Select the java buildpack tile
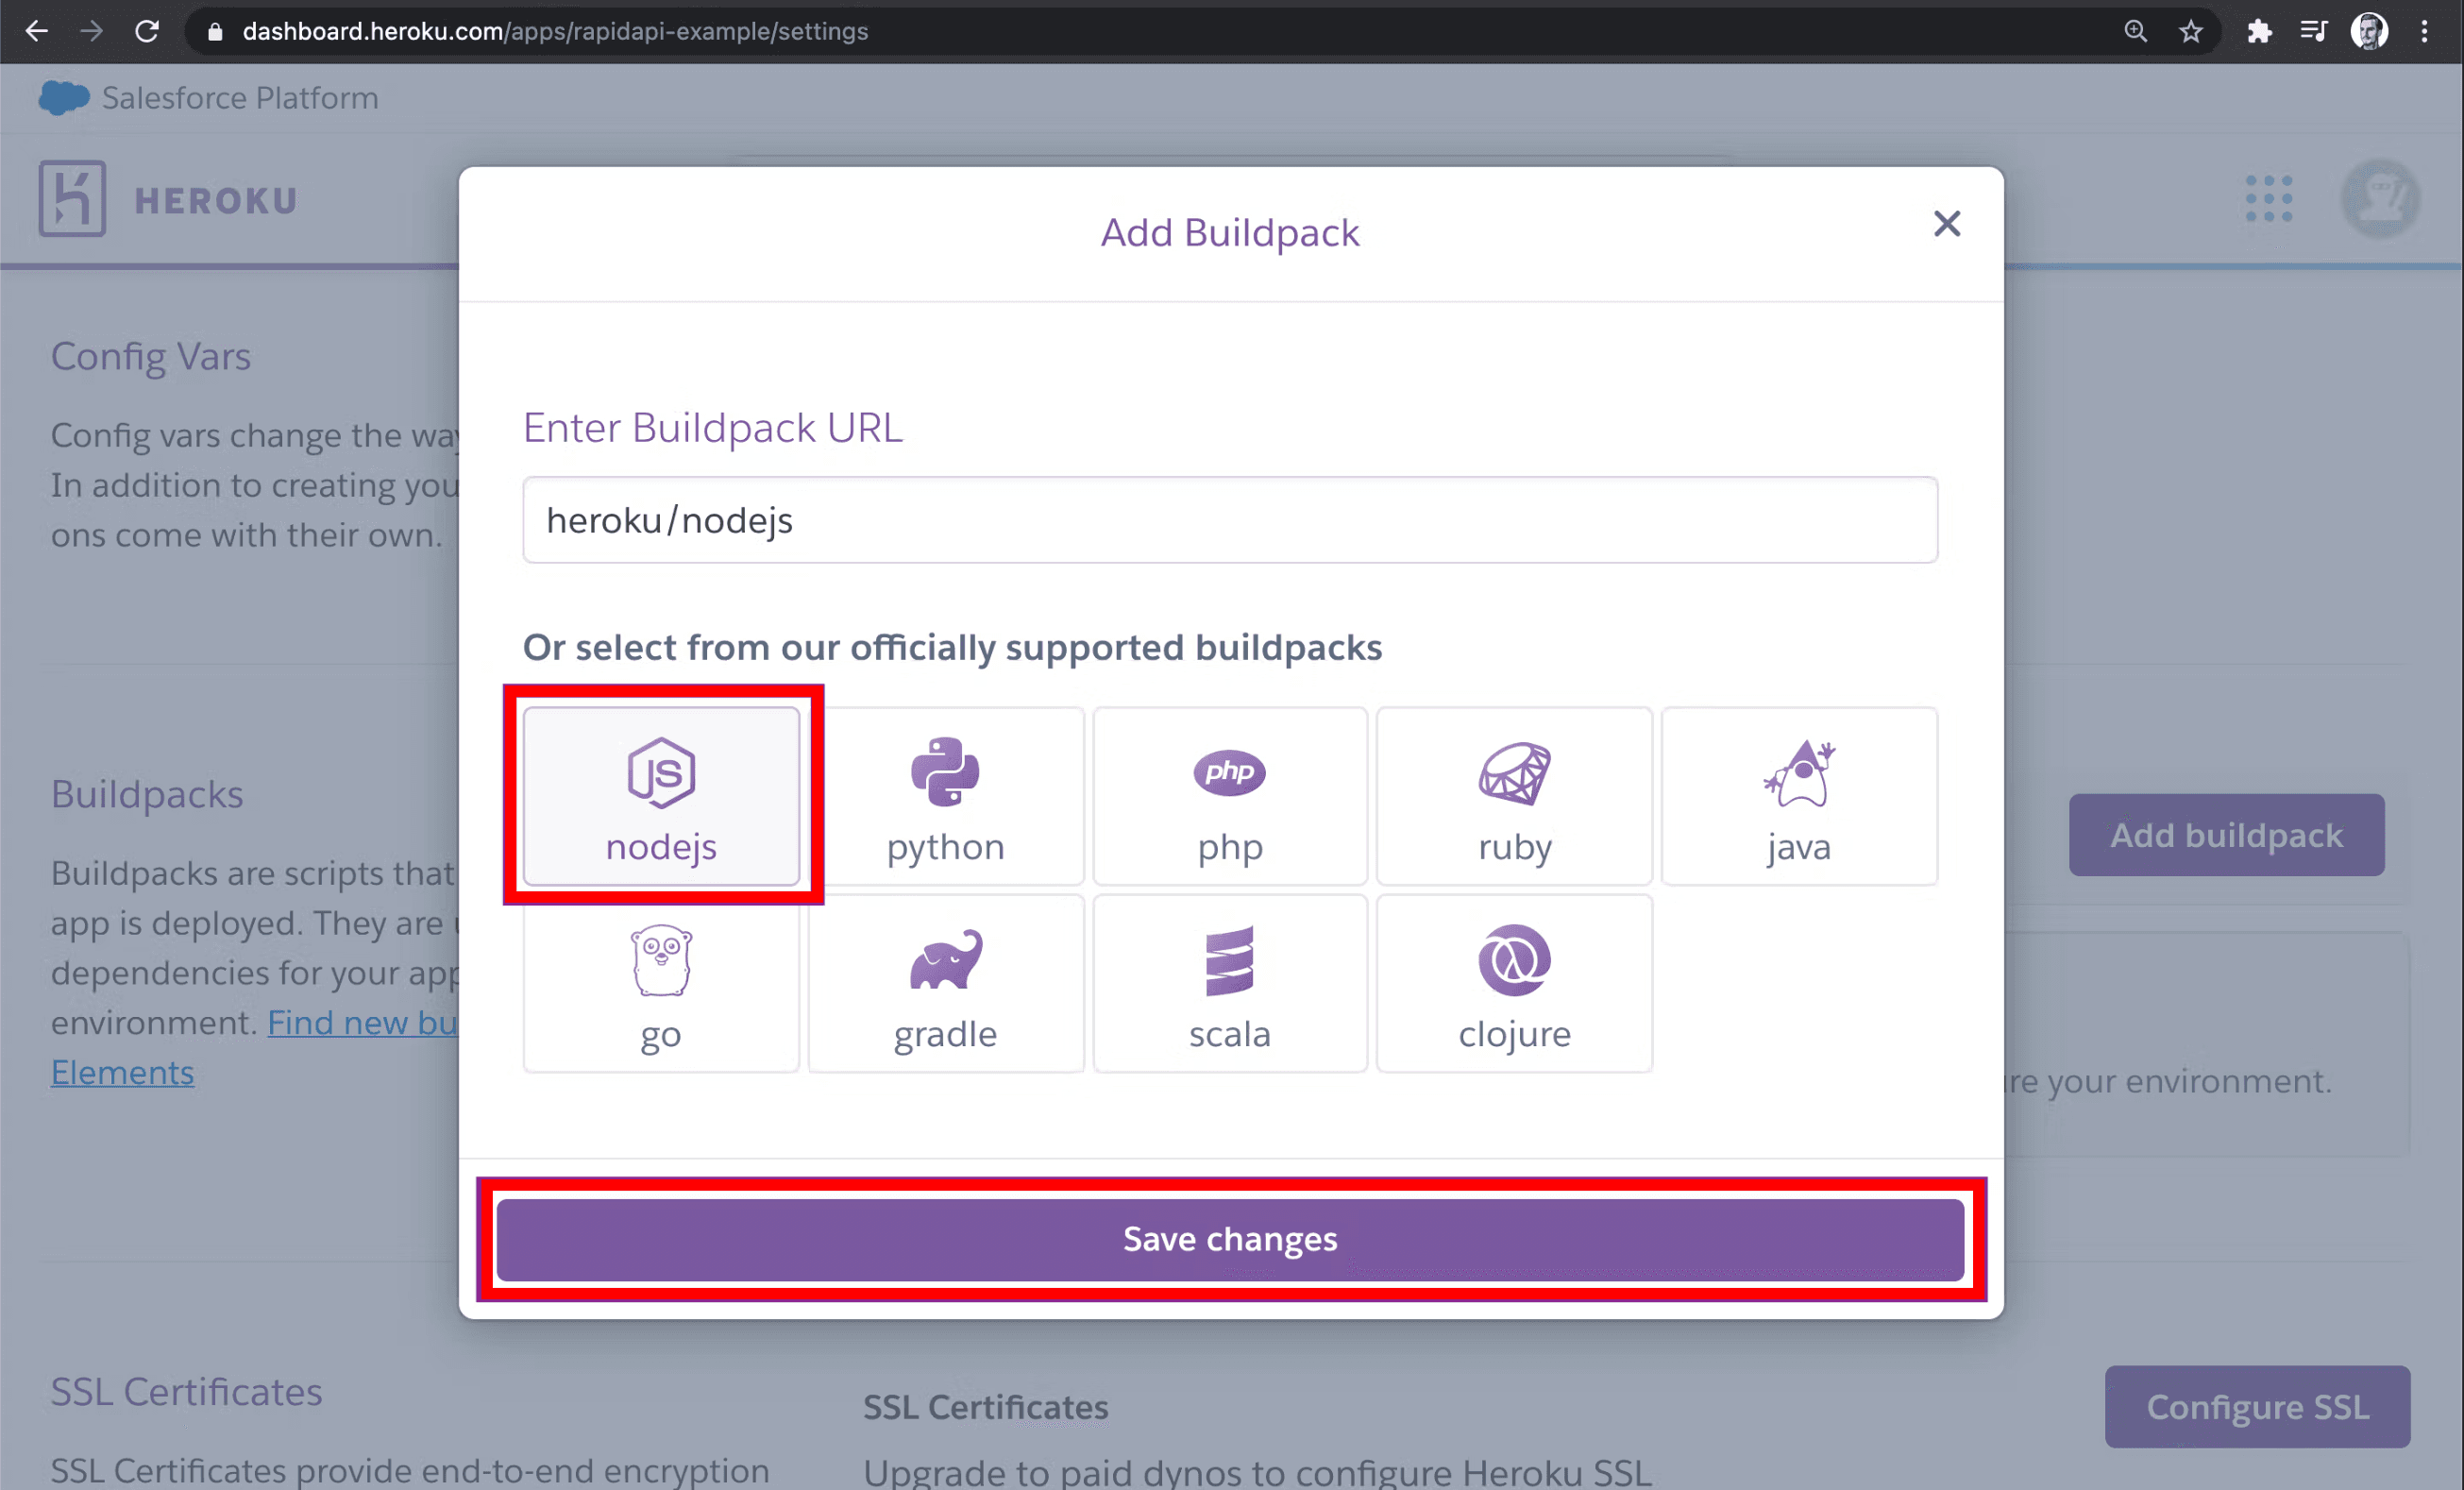Image resolution: width=2464 pixels, height=1490 pixels. coord(1799,796)
